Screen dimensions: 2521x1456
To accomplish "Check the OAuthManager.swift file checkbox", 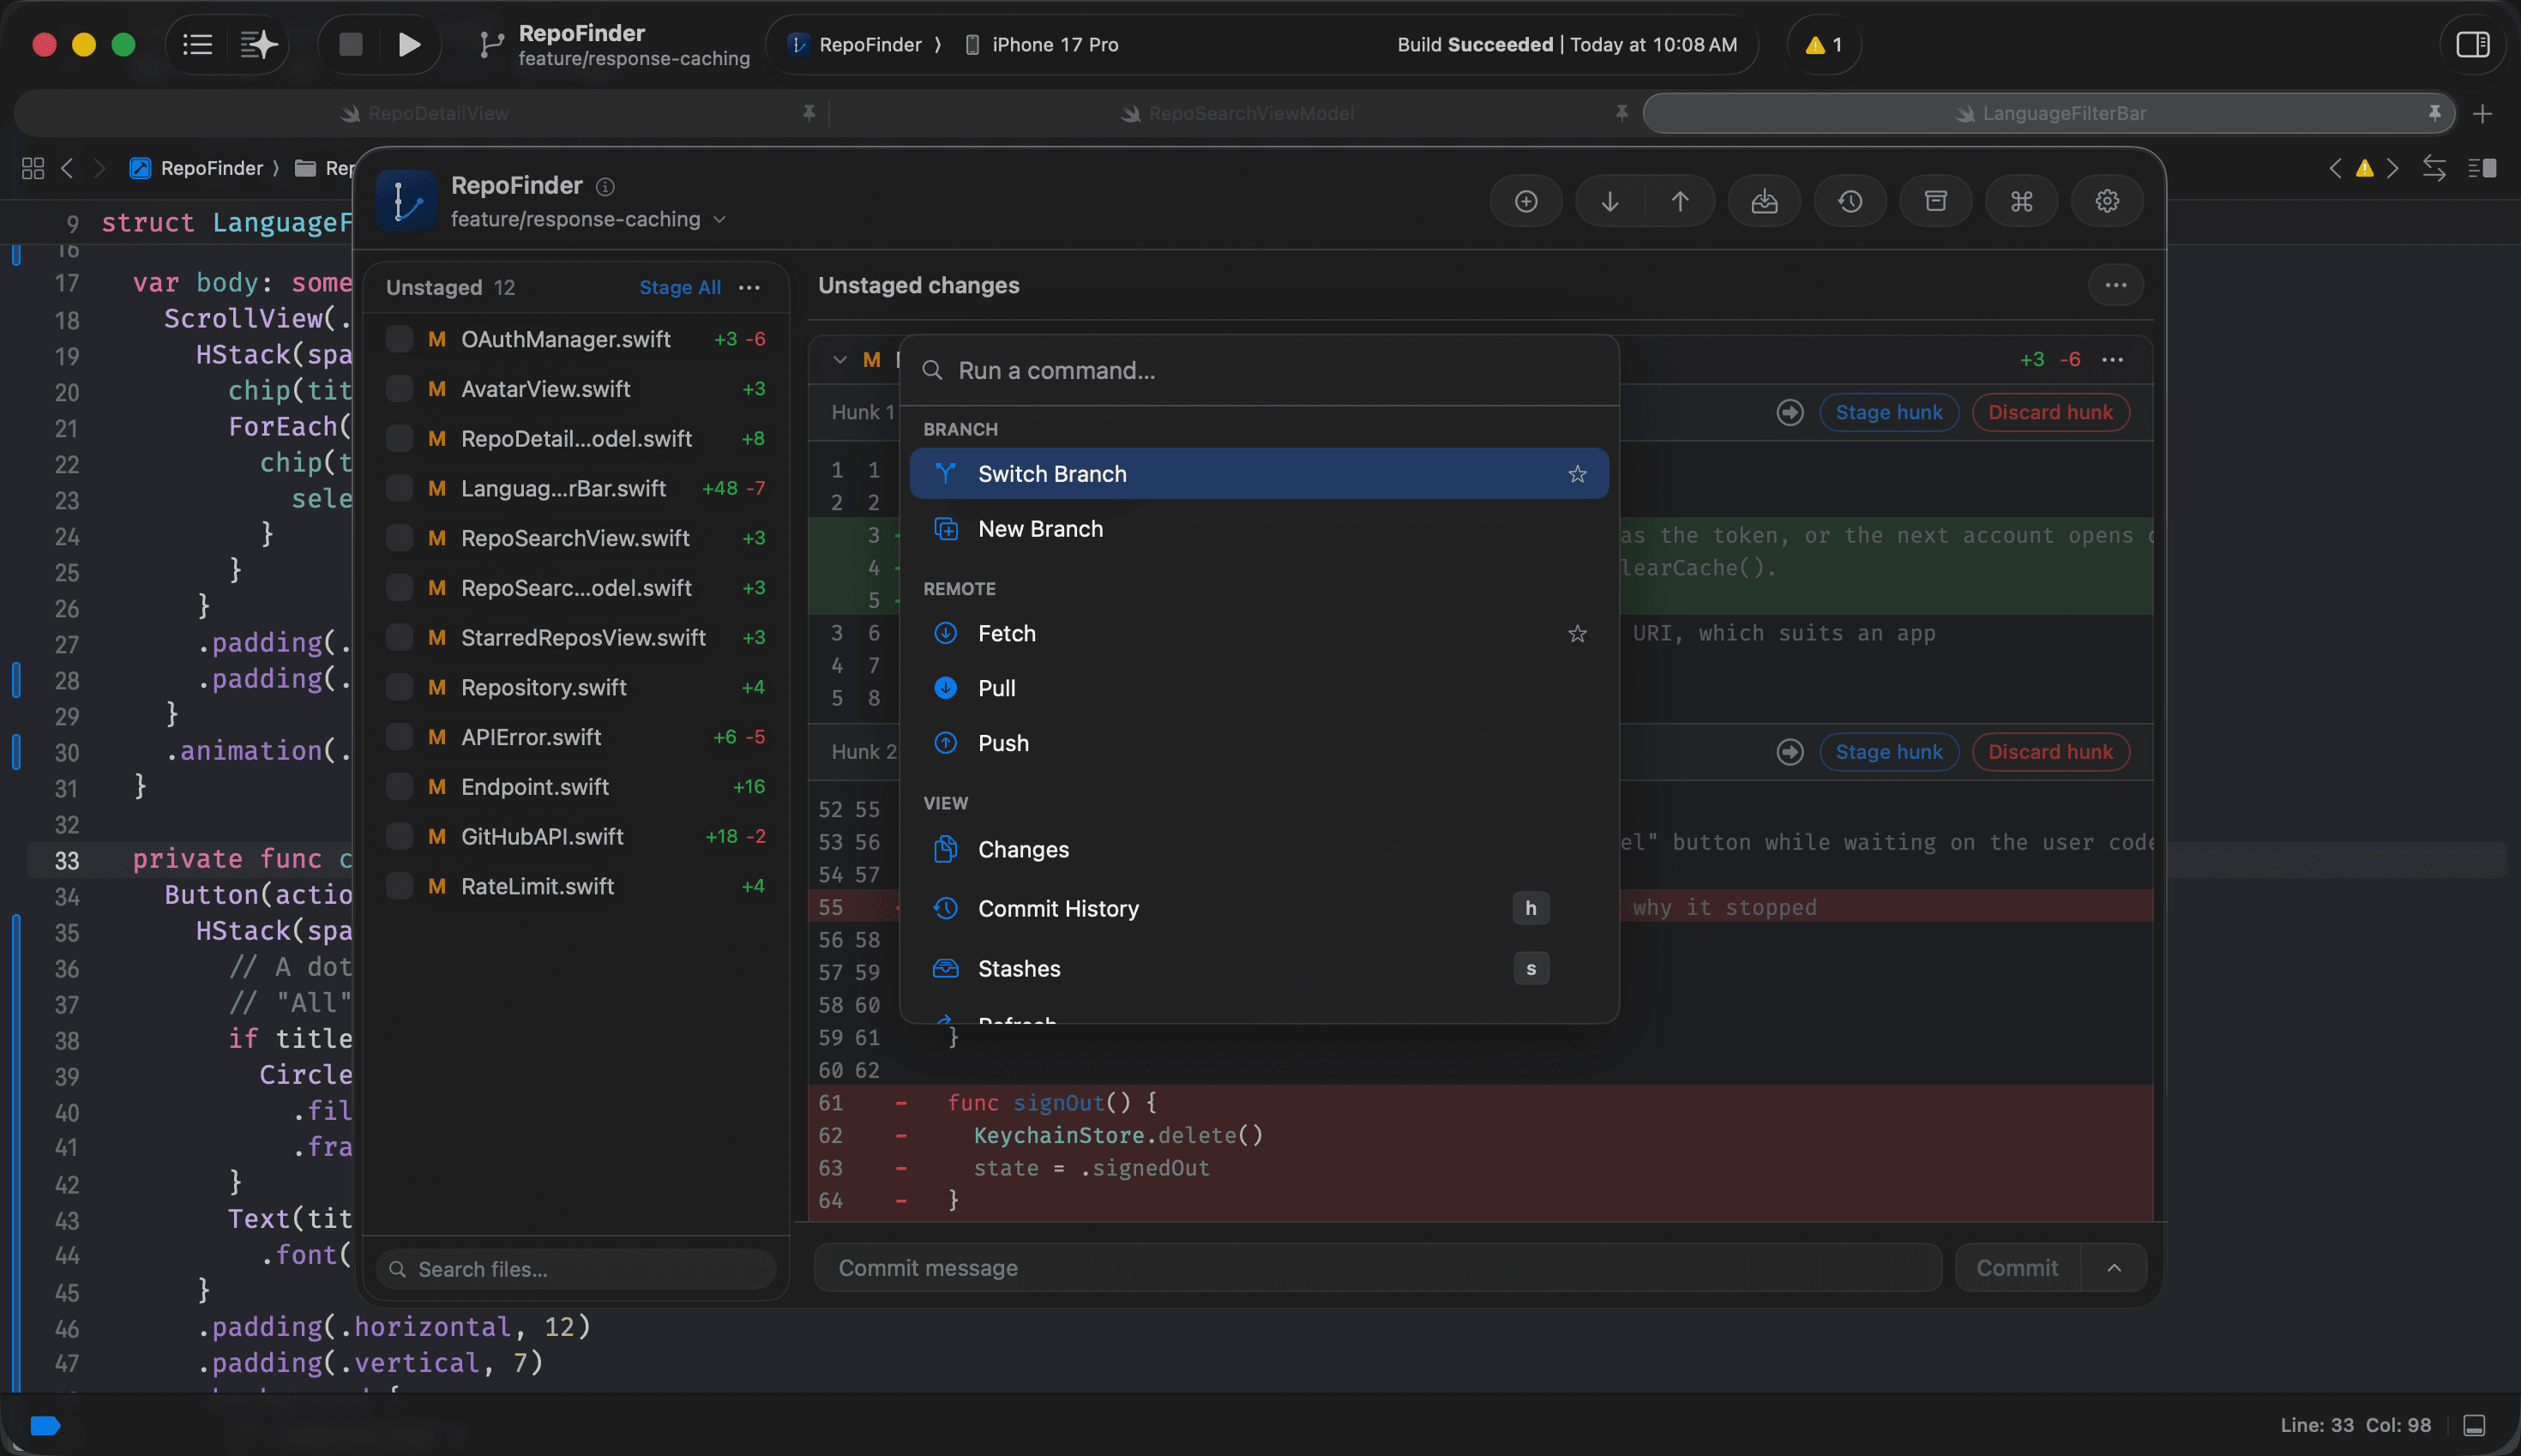I will click(399, 339).
